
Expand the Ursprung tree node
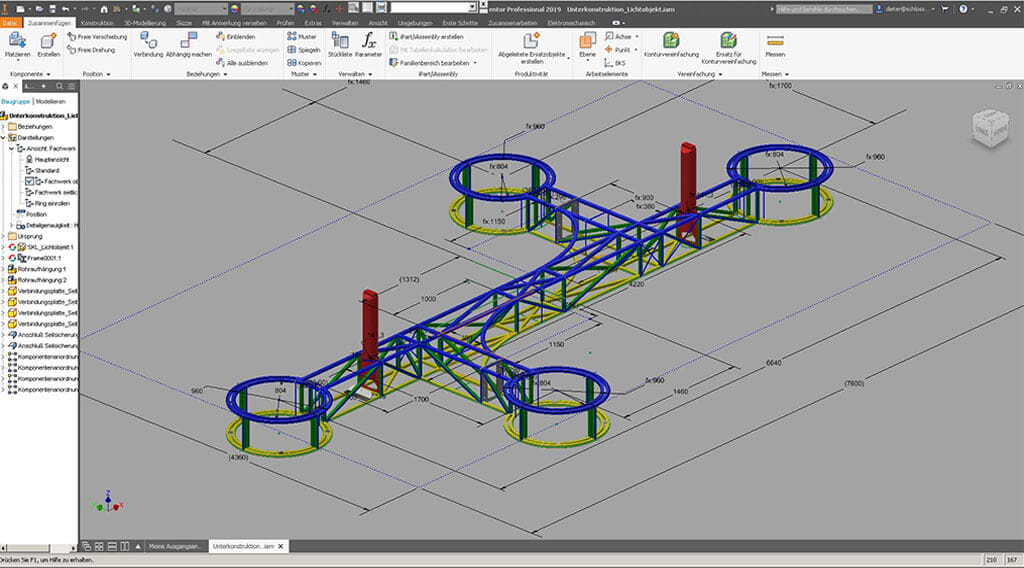5,236
